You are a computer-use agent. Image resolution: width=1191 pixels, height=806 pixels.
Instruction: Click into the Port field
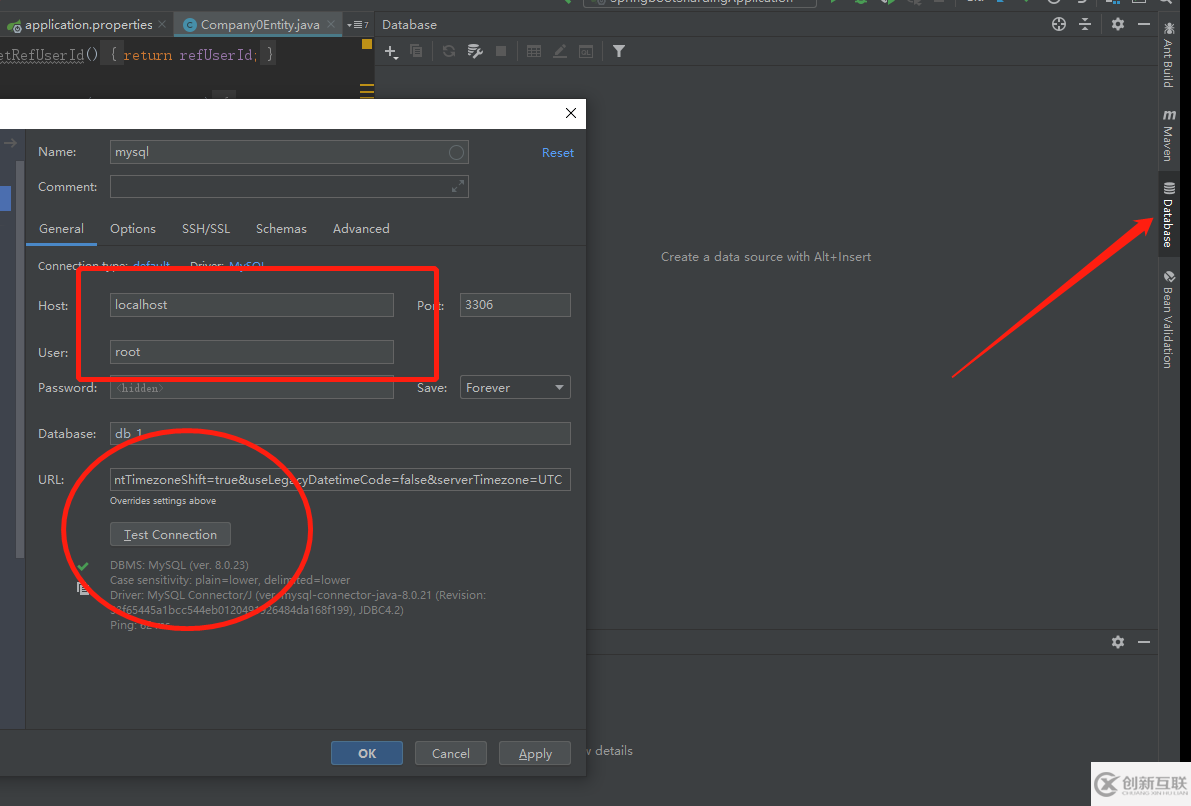(515, 305)
